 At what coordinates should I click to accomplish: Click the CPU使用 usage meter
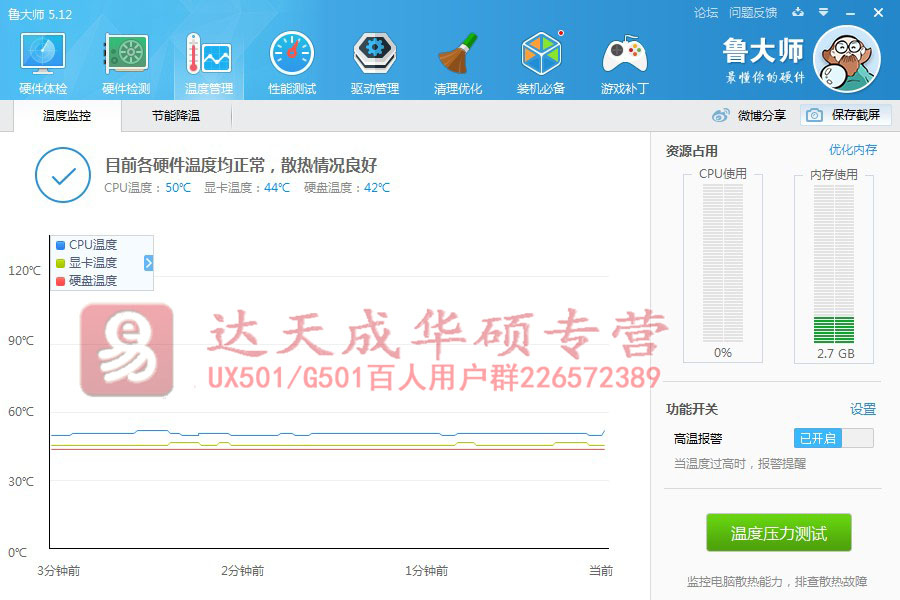coord(723,265)
